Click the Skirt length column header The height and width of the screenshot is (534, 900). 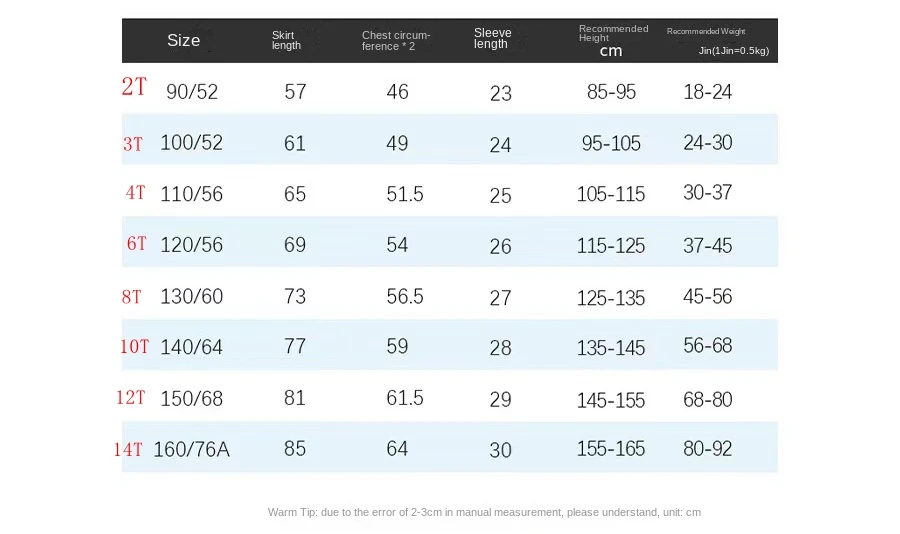coord(286,40)
